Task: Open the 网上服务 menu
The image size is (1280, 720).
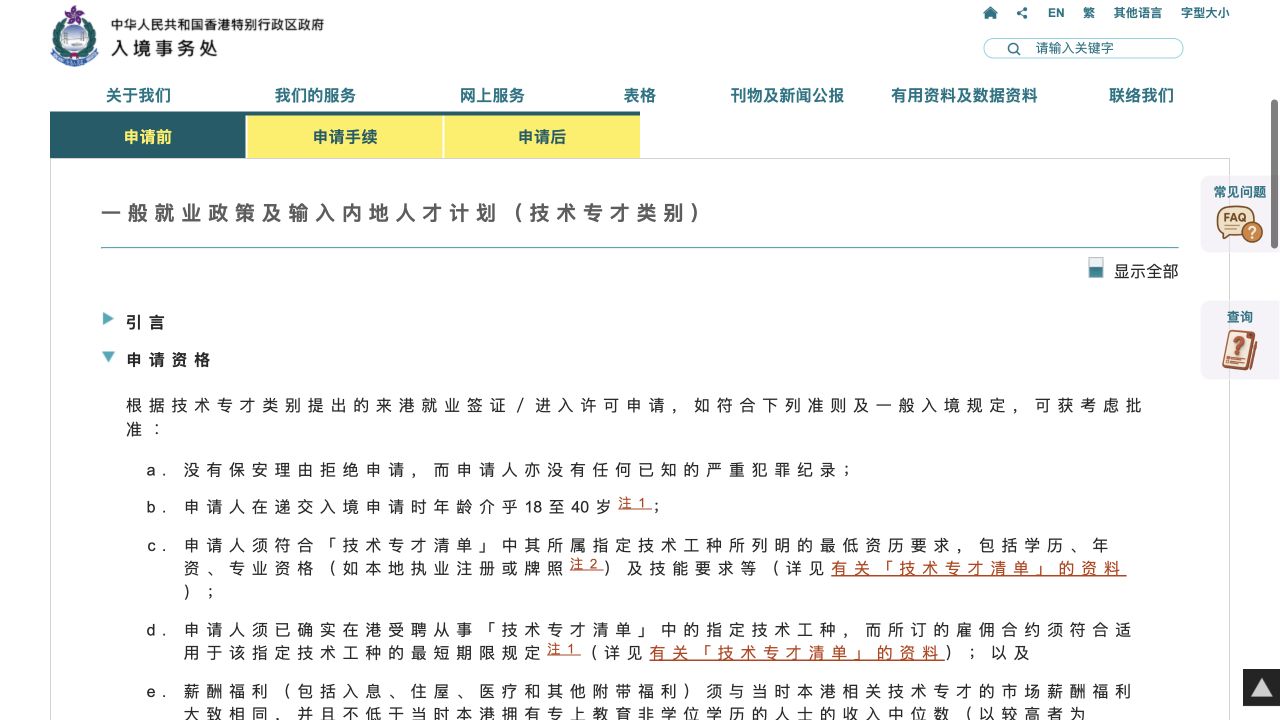Action: click(492, 95)
